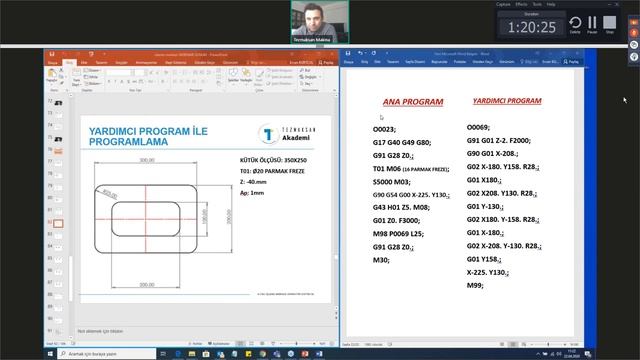The height and width of the screenshot is (360, 640).
Task: Click the 'YARDIMCI PROGRAM' heading in Word
Action: click(x=507, y=101)
